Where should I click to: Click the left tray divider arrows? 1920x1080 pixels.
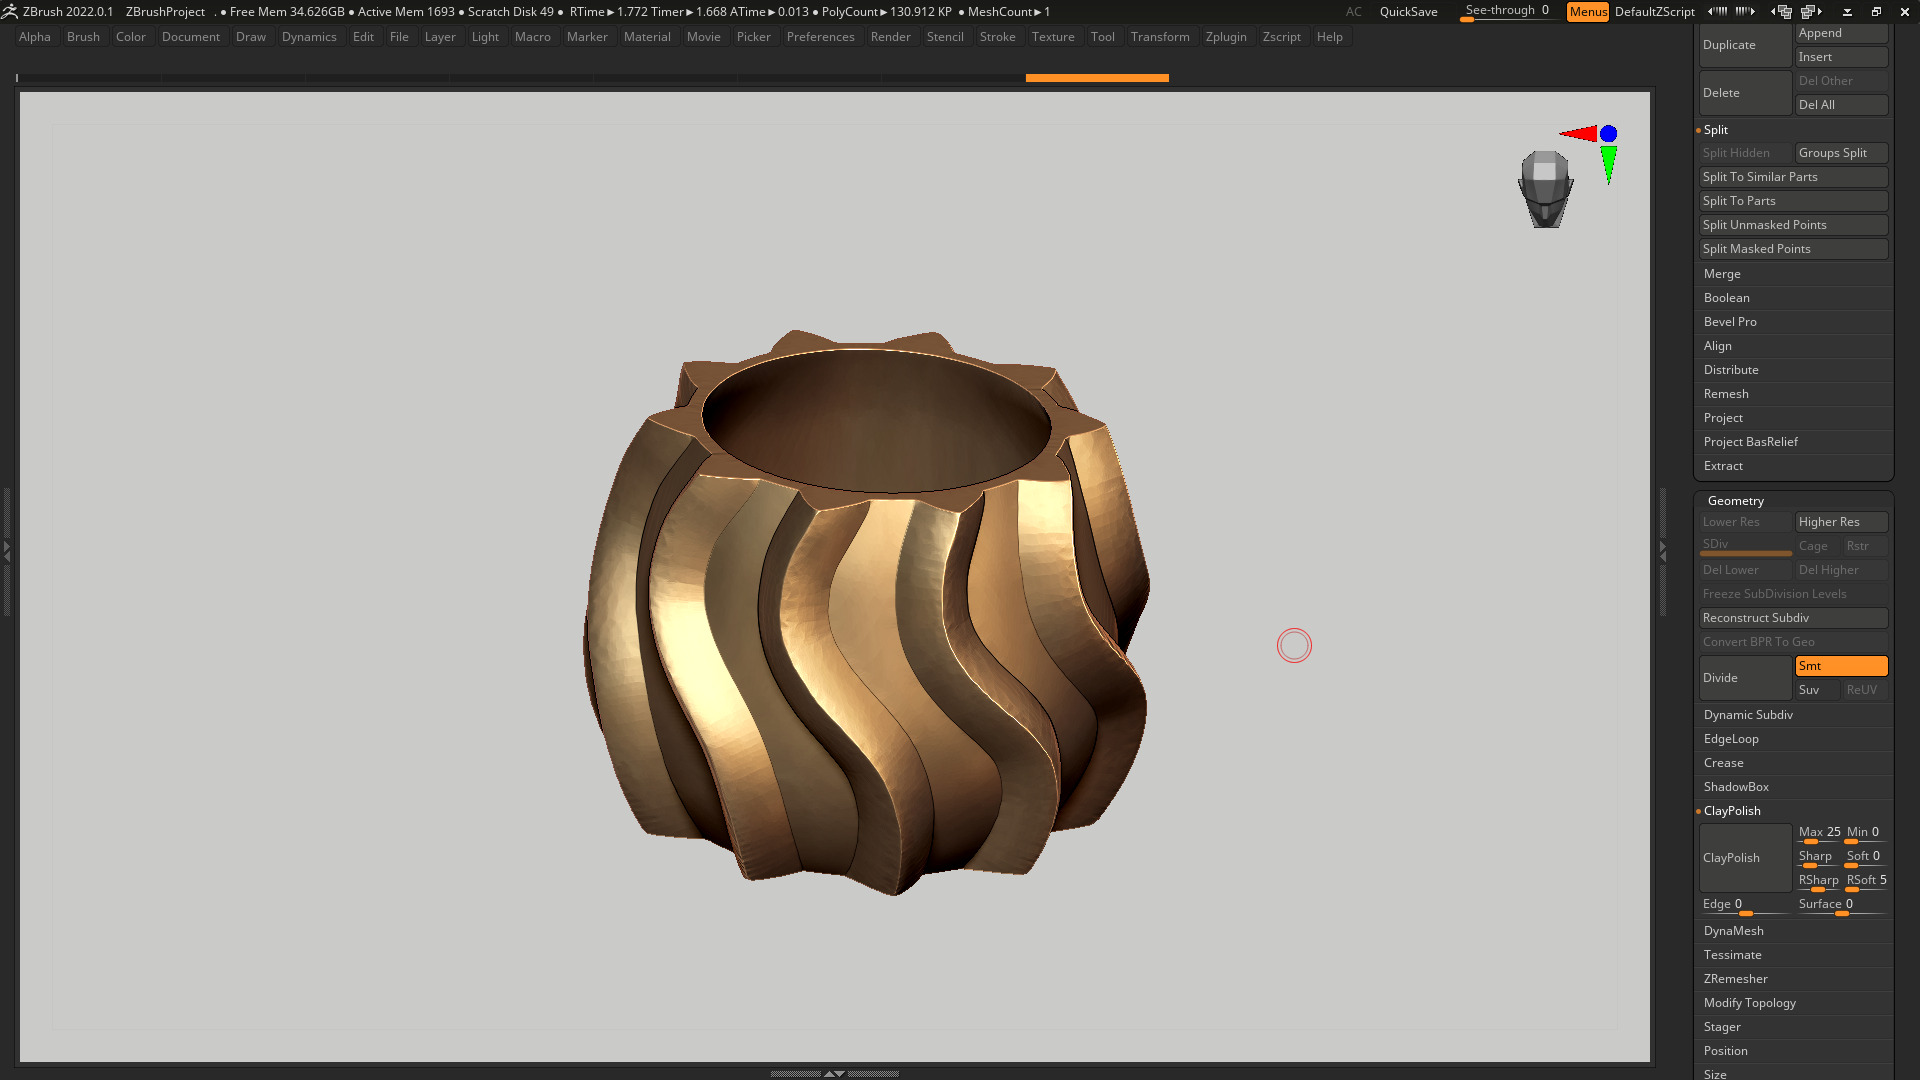pos(7,551)
